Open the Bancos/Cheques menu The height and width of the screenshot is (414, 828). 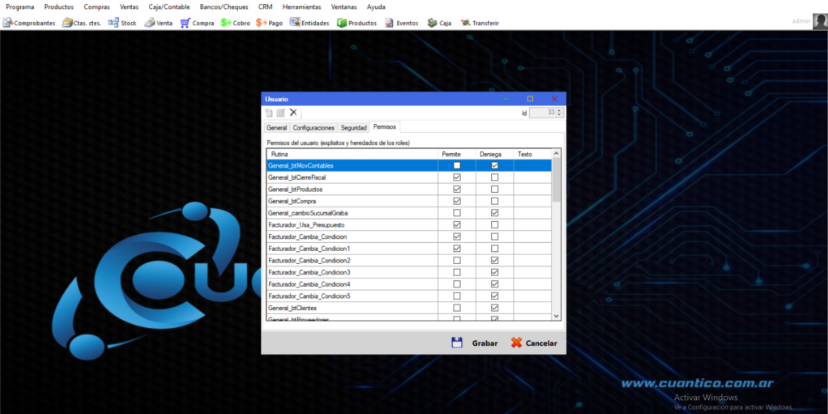pyautogui.click(x=224, y=7)
